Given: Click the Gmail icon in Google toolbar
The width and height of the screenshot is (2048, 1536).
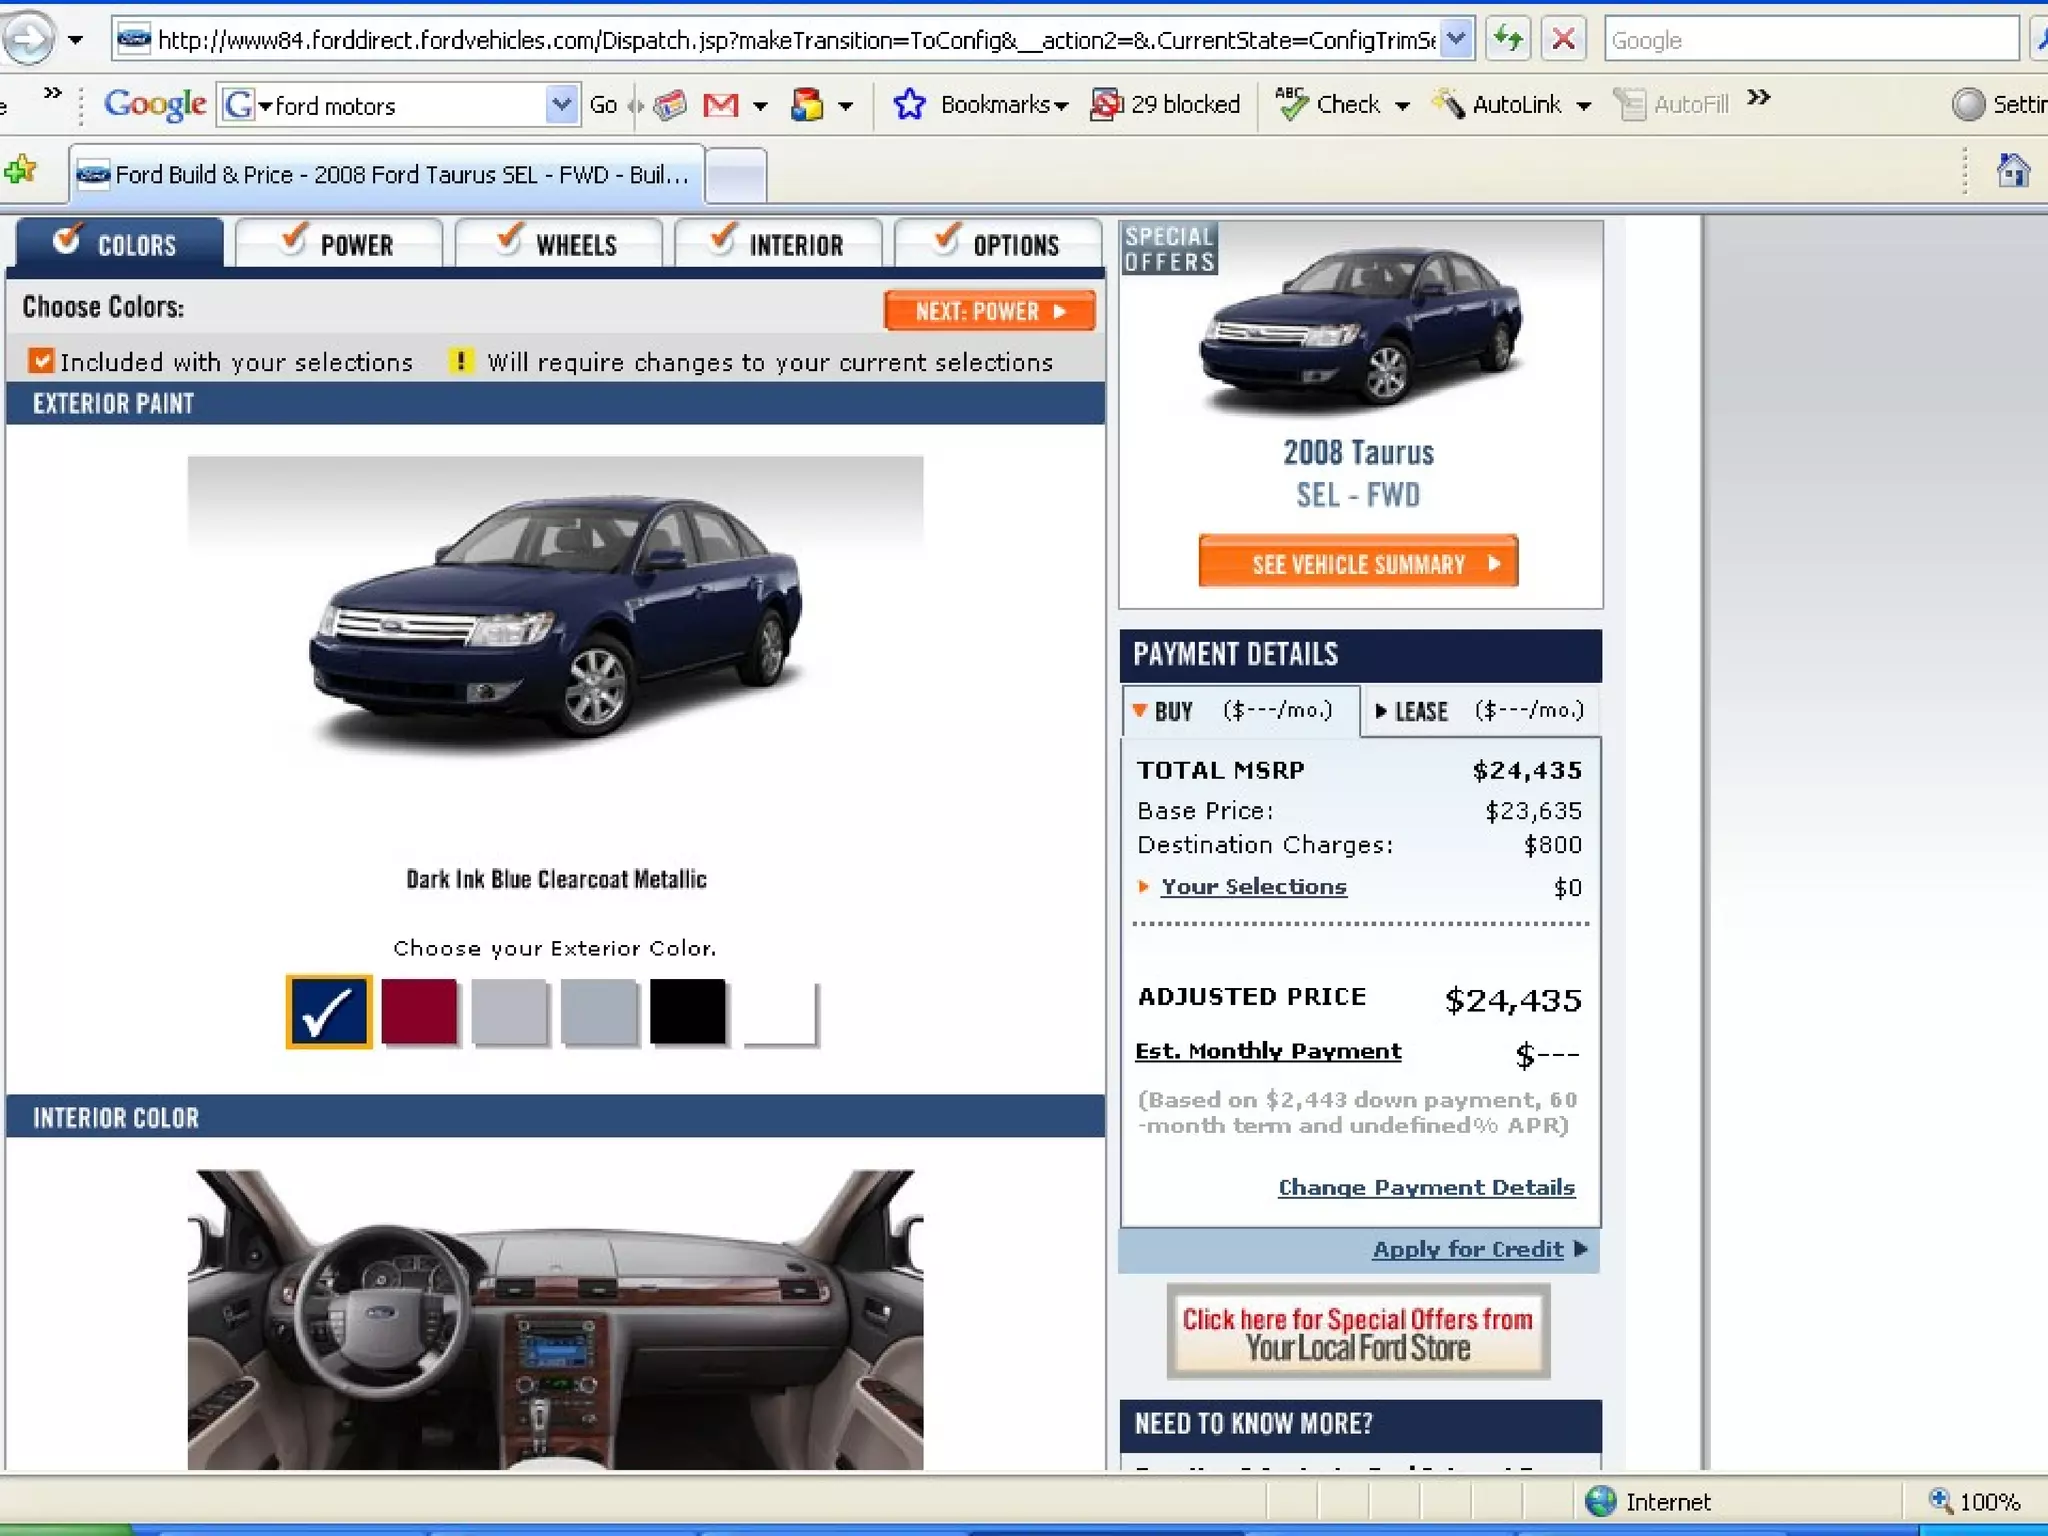Looking at the screenshot, I should 720,105.
